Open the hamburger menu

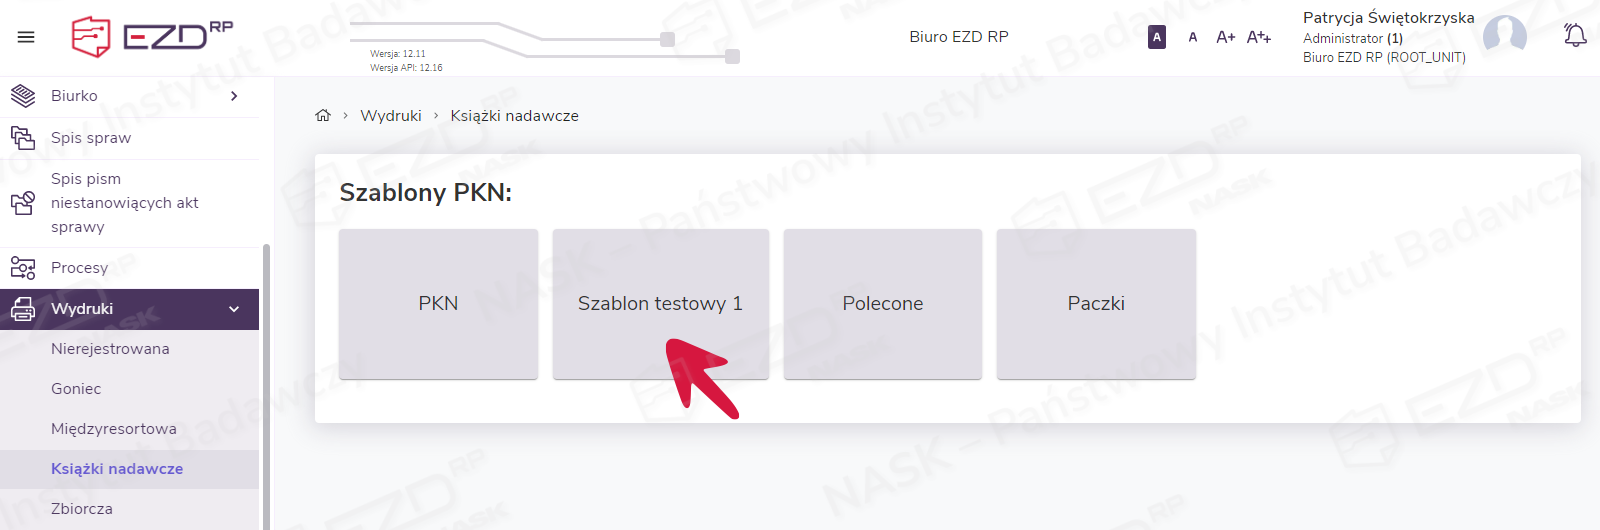[x=26, y=37]
